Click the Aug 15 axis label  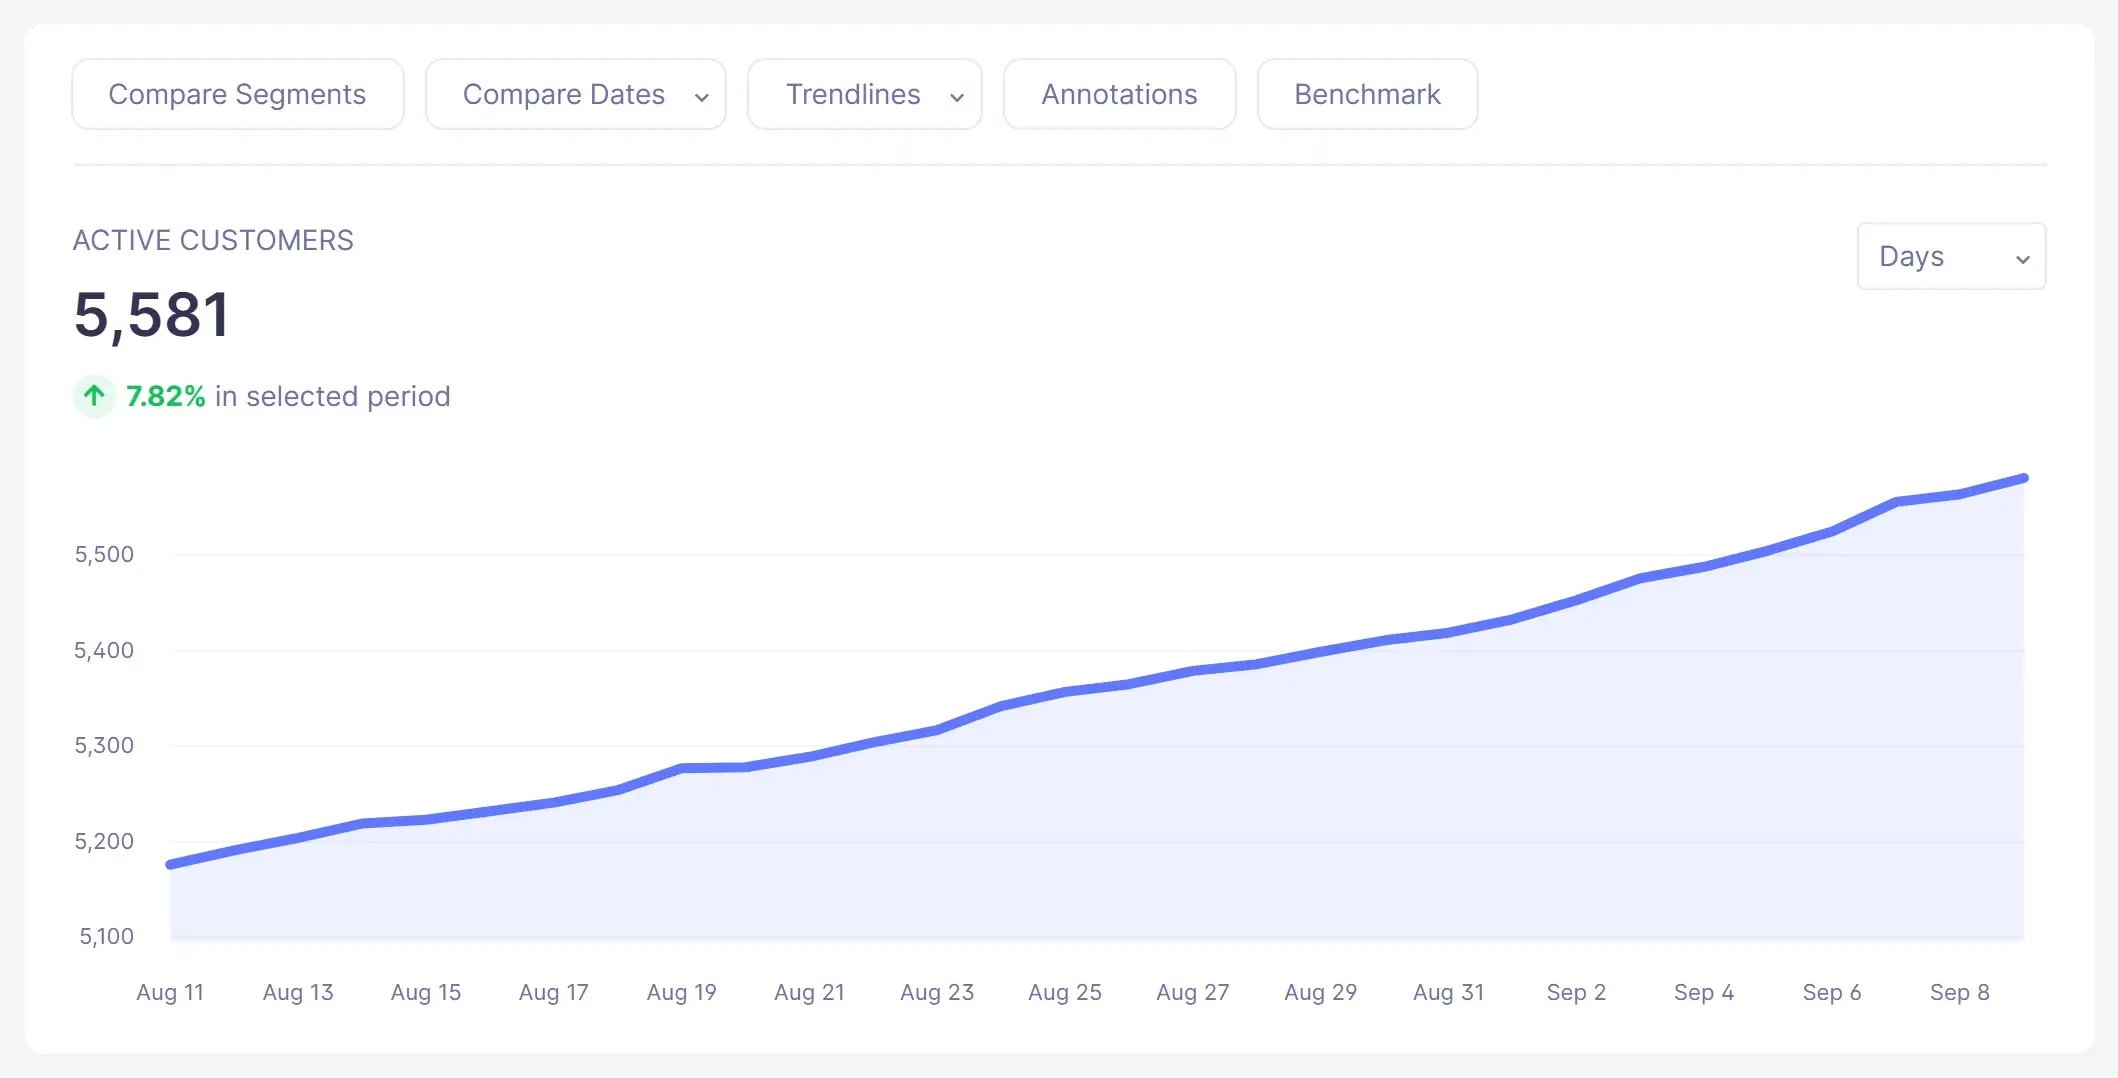[x=426, y=992]
